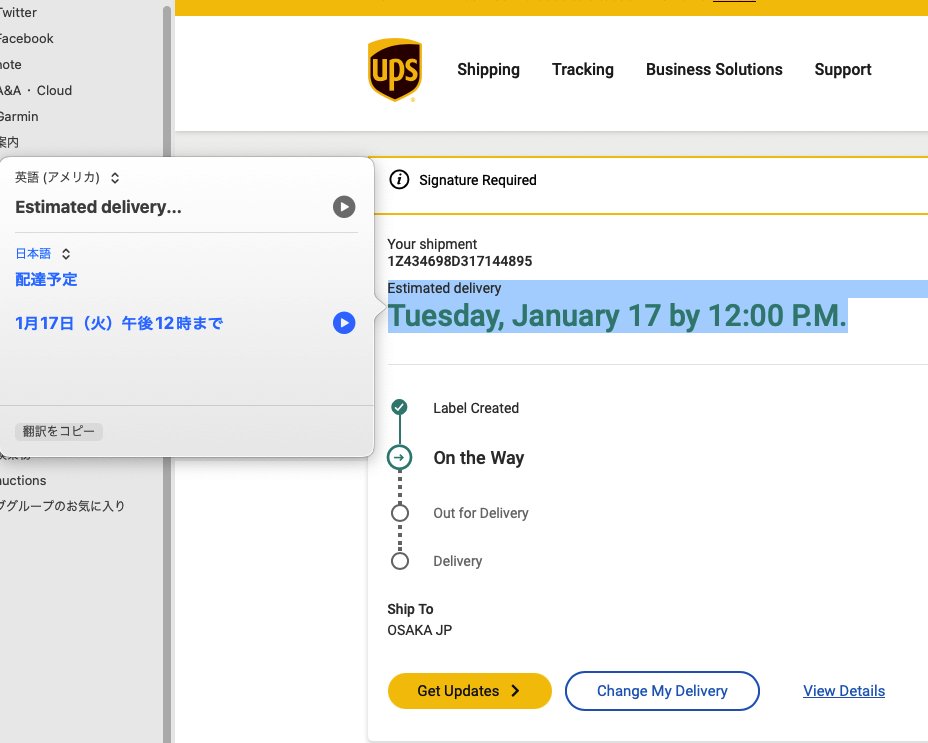Click the Out for Delivery step circle
Screen dimensions: 928x743
click(x=400, y=513)
